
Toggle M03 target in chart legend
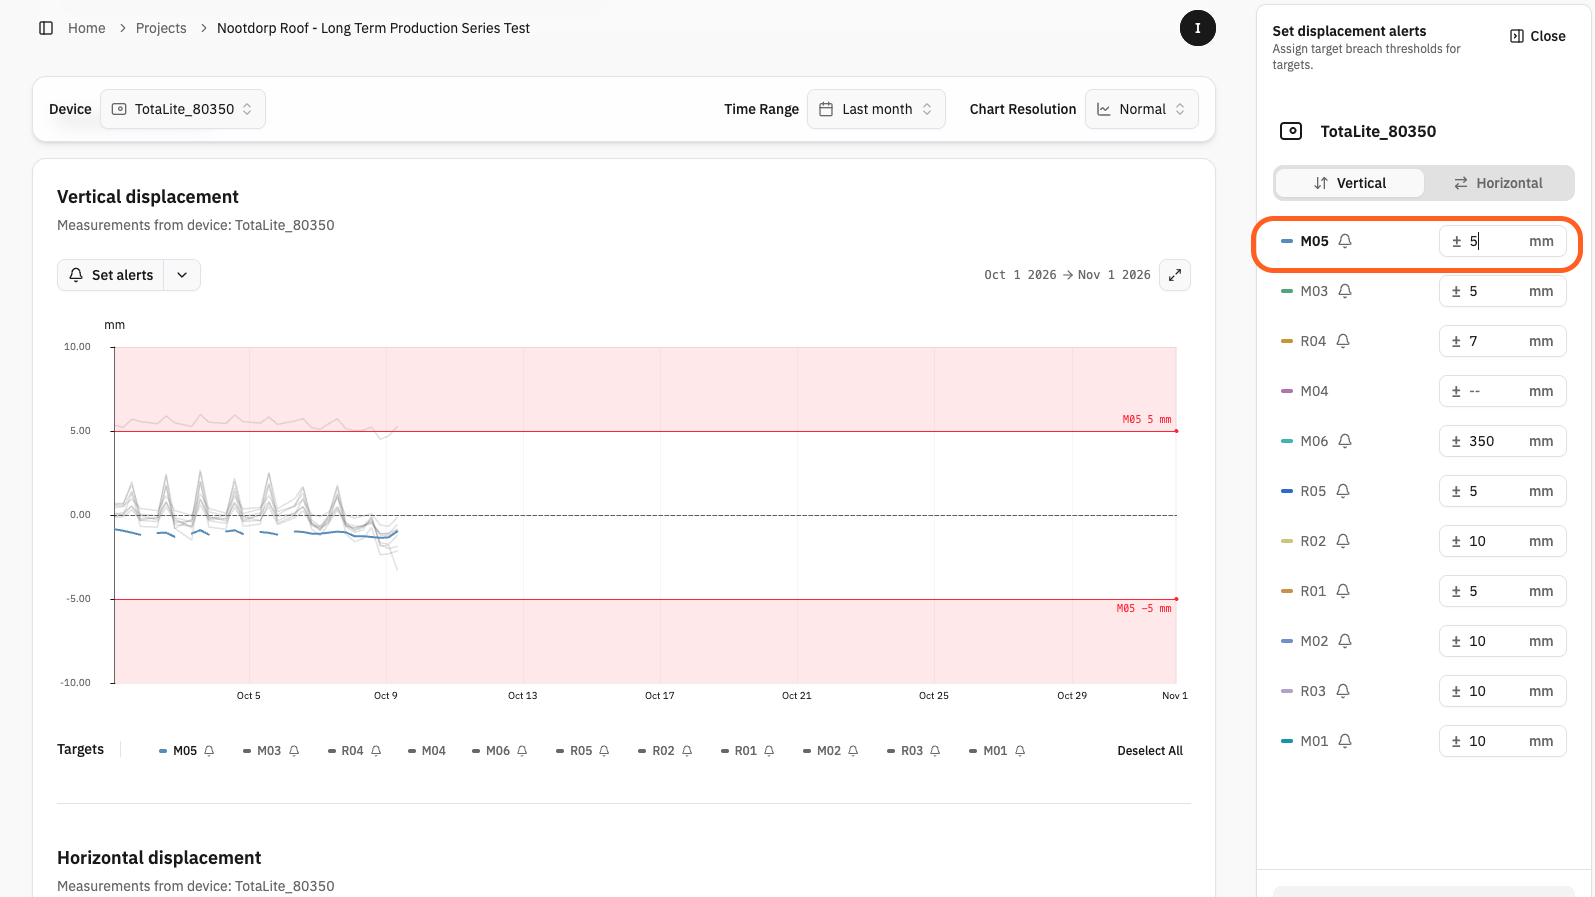coord(270,751)
